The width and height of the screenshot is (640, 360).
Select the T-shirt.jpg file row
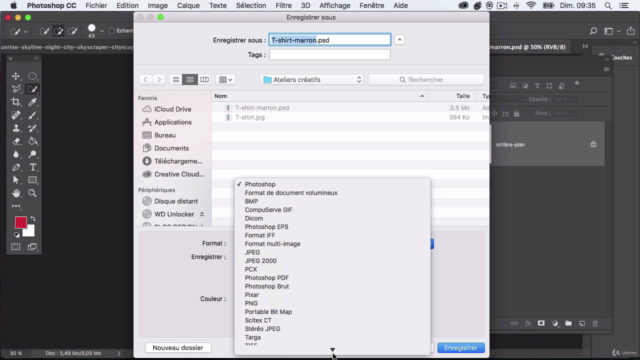350,117
